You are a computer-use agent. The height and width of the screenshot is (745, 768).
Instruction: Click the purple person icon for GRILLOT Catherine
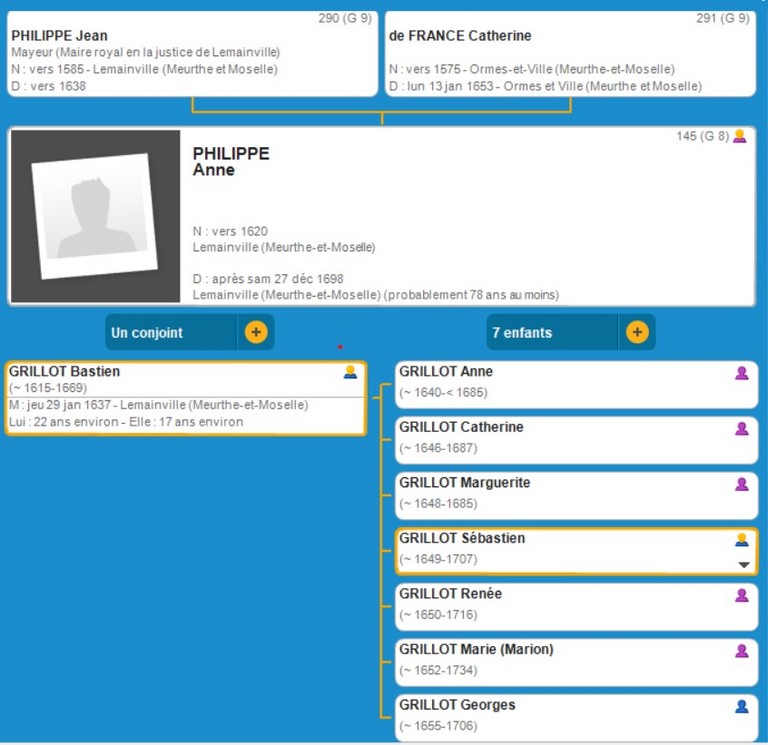coord(742,428)
